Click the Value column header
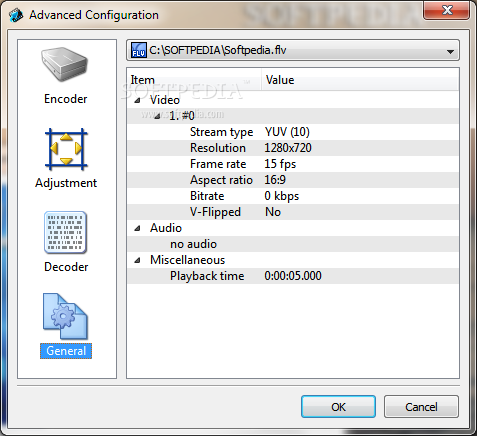This screenshot has height=436, width=477. click(360, 80)
